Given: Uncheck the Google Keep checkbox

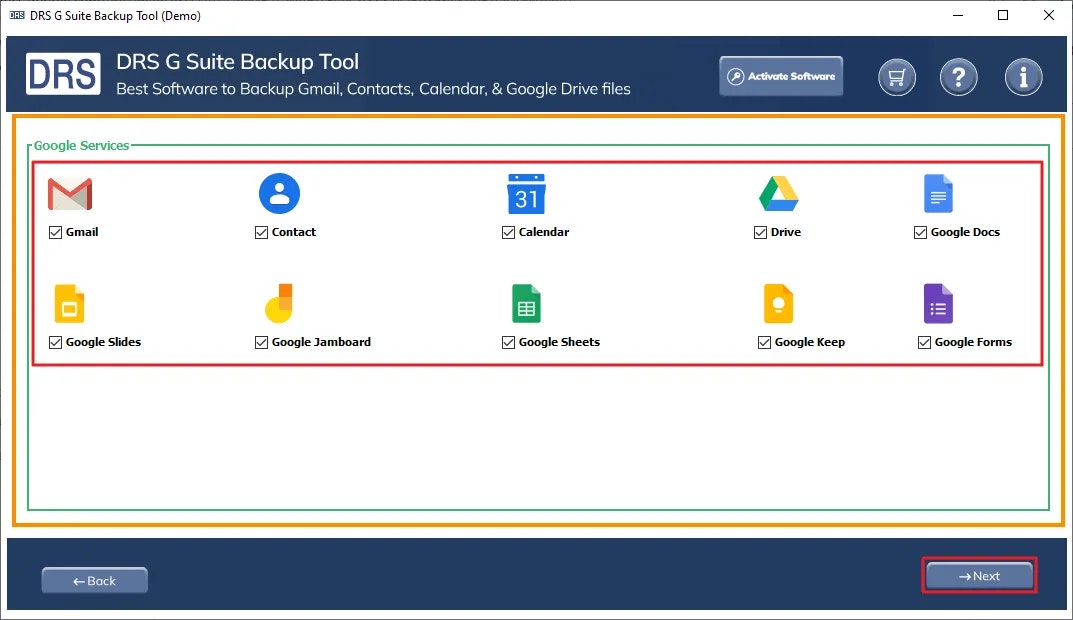Looking at the screenshot, I should tap(764, 342).
